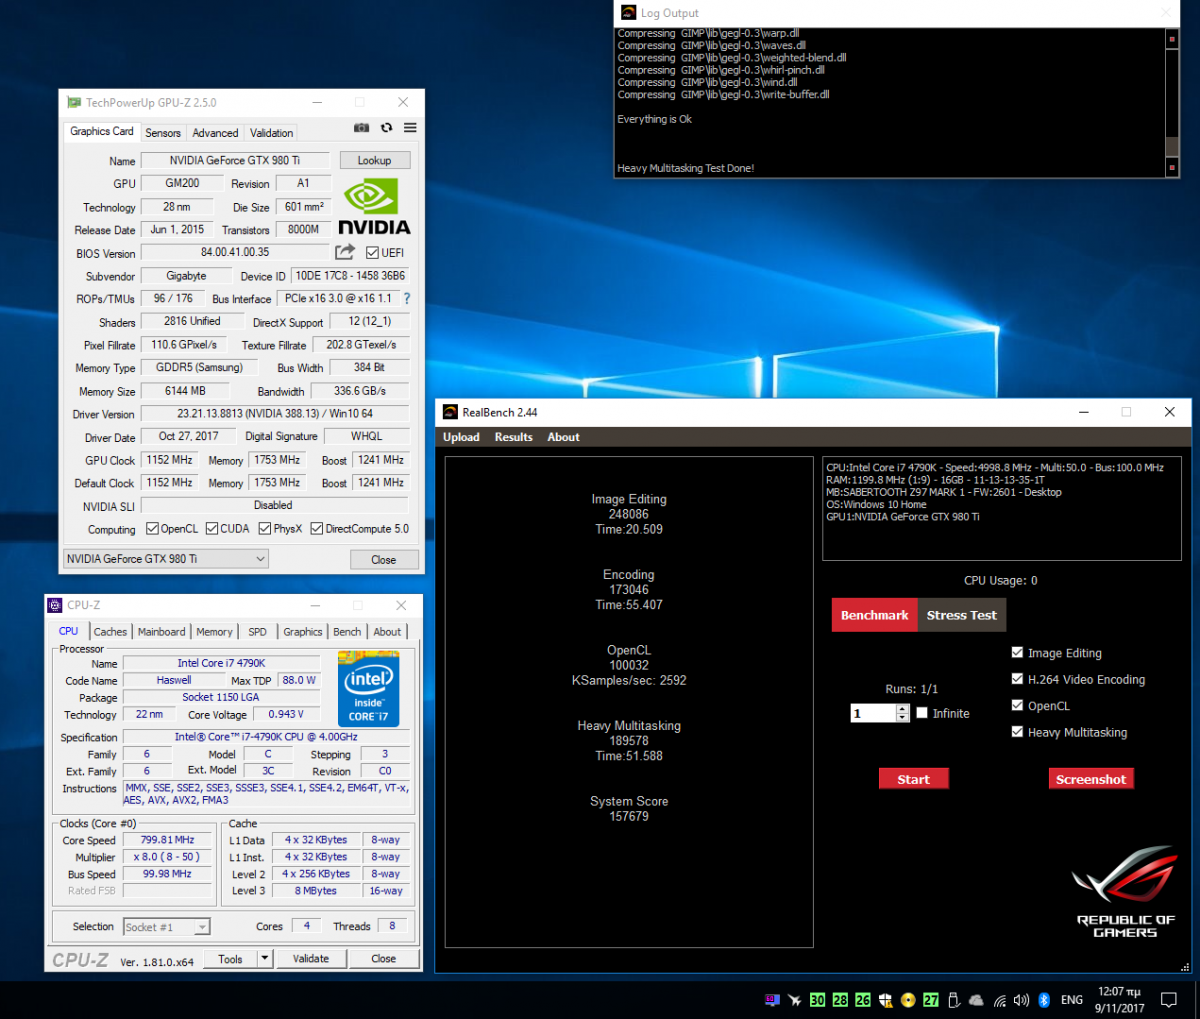Click the NVIDIA logo in GPU-Z
This screenshot has width=1200, height=1019.
[374, 207]
